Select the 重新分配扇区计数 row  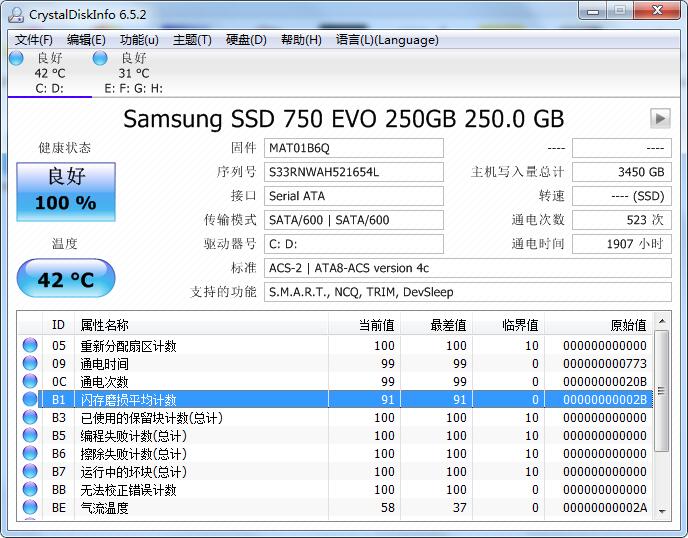[x=335, y=345]
